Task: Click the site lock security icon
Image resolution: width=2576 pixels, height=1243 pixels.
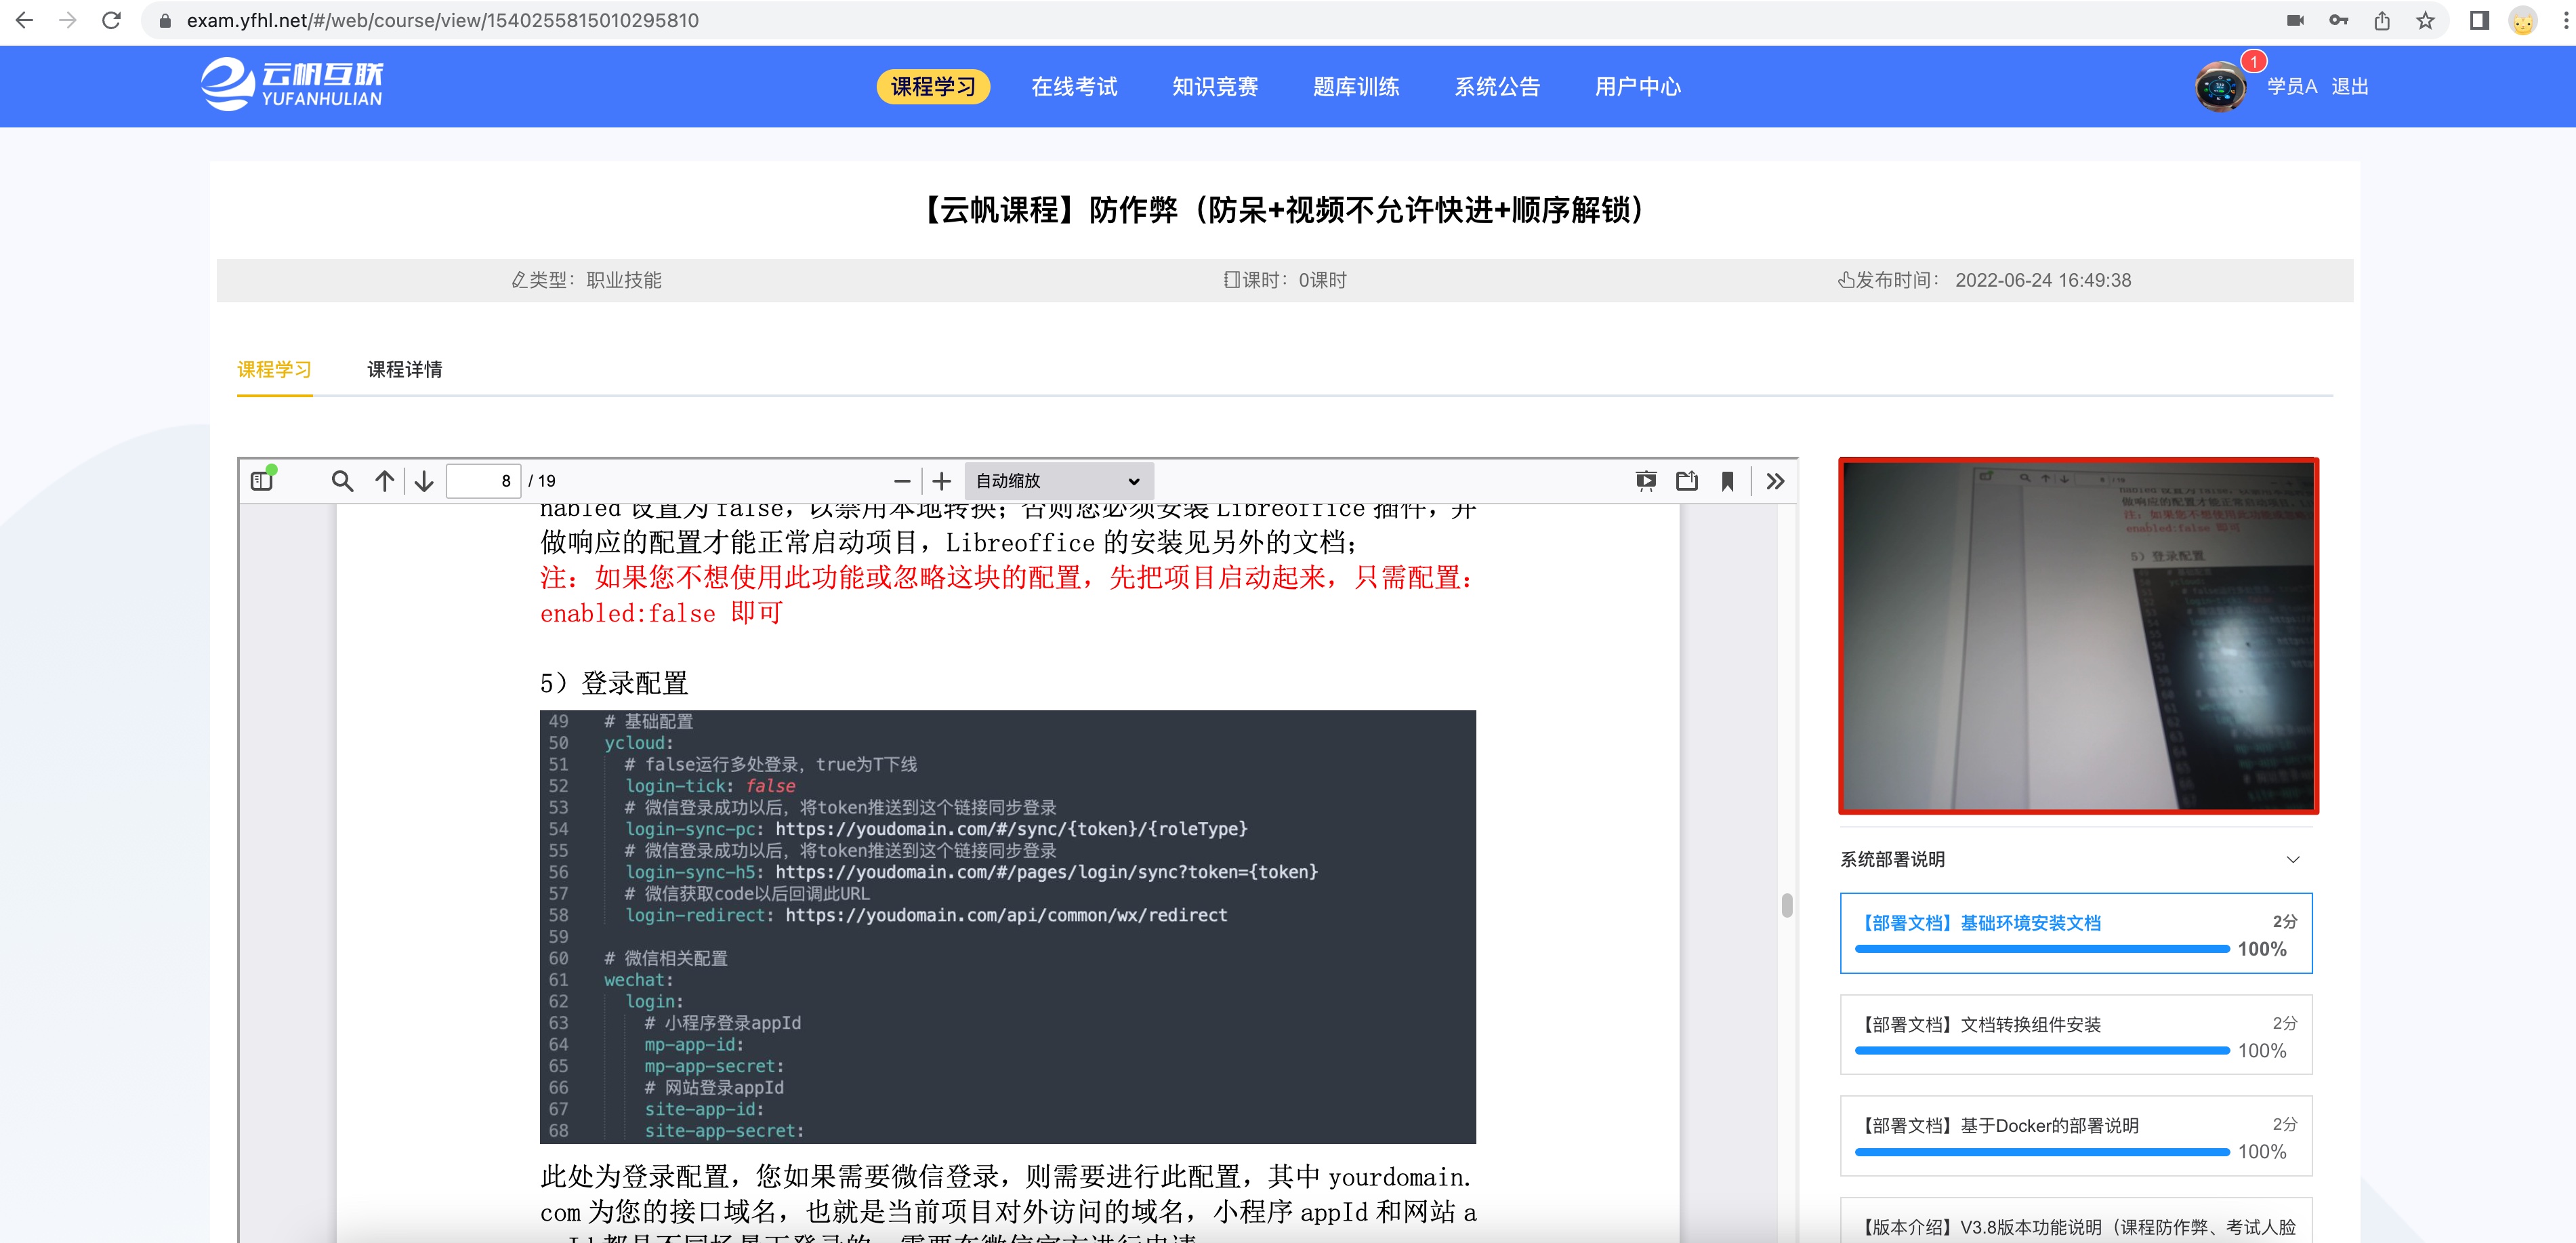Action: (x=165, y=20)
